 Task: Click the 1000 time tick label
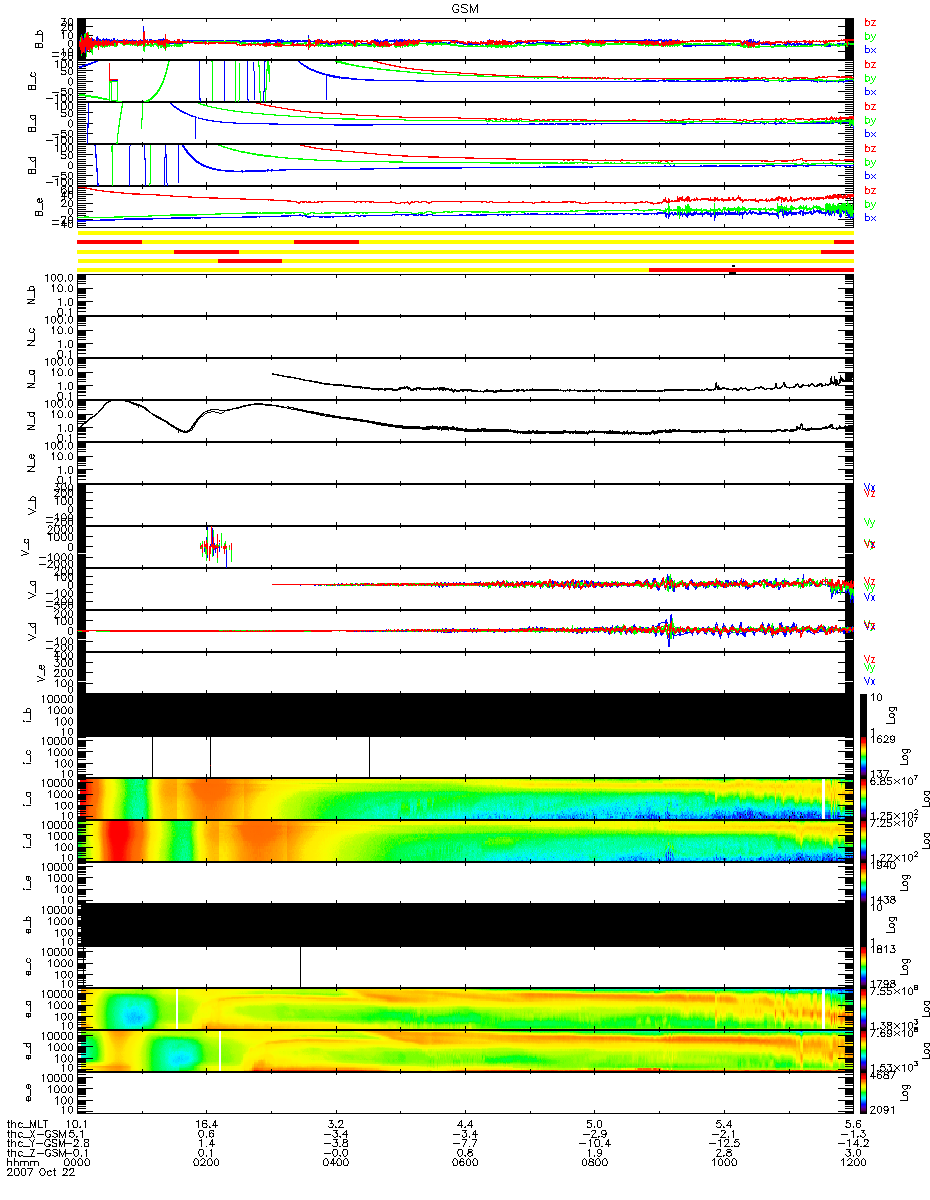[724, 1164]
